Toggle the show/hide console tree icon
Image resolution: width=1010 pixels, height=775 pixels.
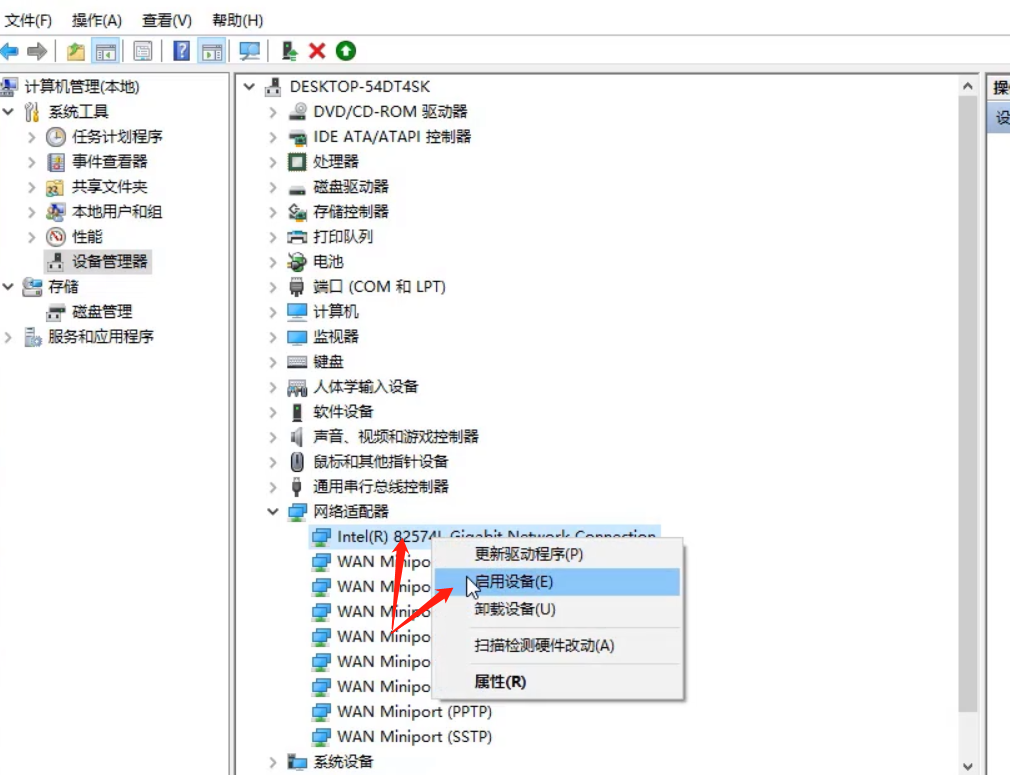coord(107,50)
